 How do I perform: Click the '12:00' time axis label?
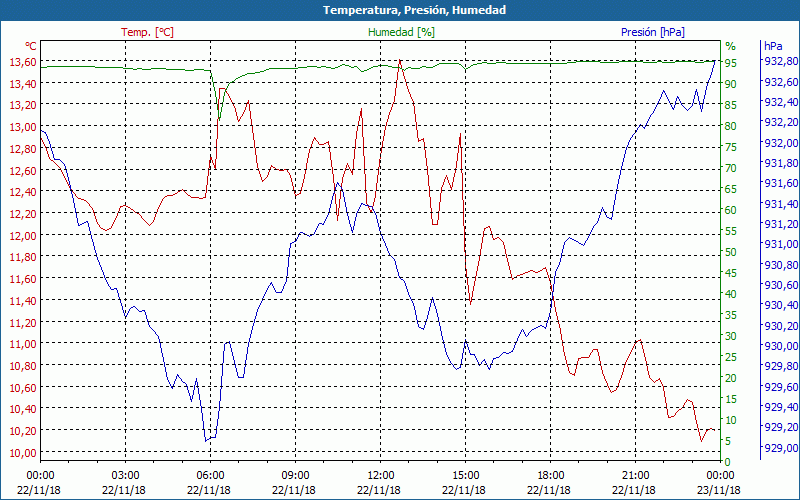coord(381,476)
